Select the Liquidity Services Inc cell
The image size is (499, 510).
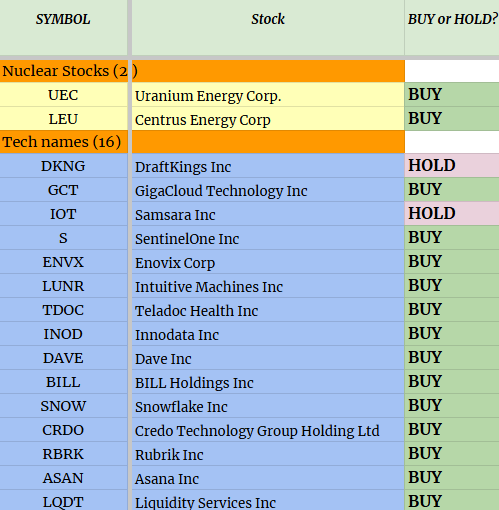pyautogui.click(x=268, y=500)
